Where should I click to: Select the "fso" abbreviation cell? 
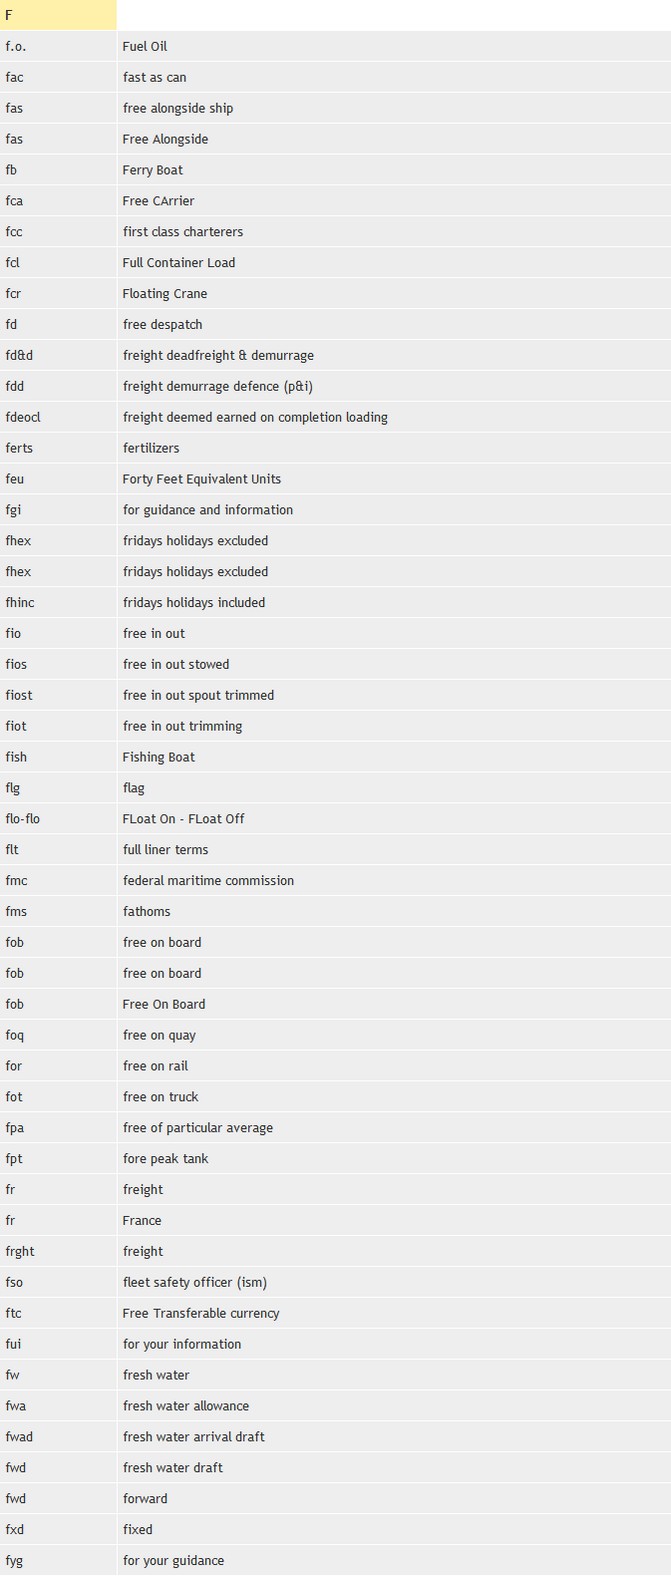tap(14, 1283)
